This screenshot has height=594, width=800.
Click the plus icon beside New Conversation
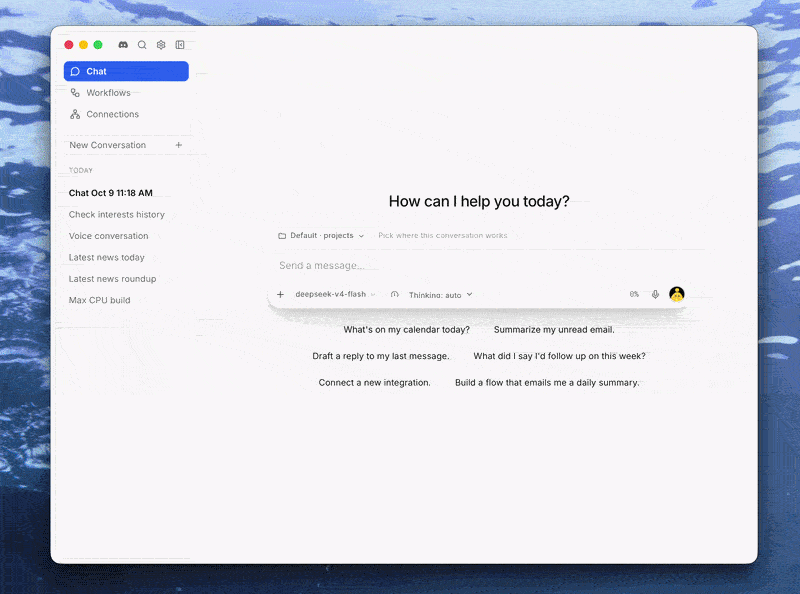click(179, 145)
